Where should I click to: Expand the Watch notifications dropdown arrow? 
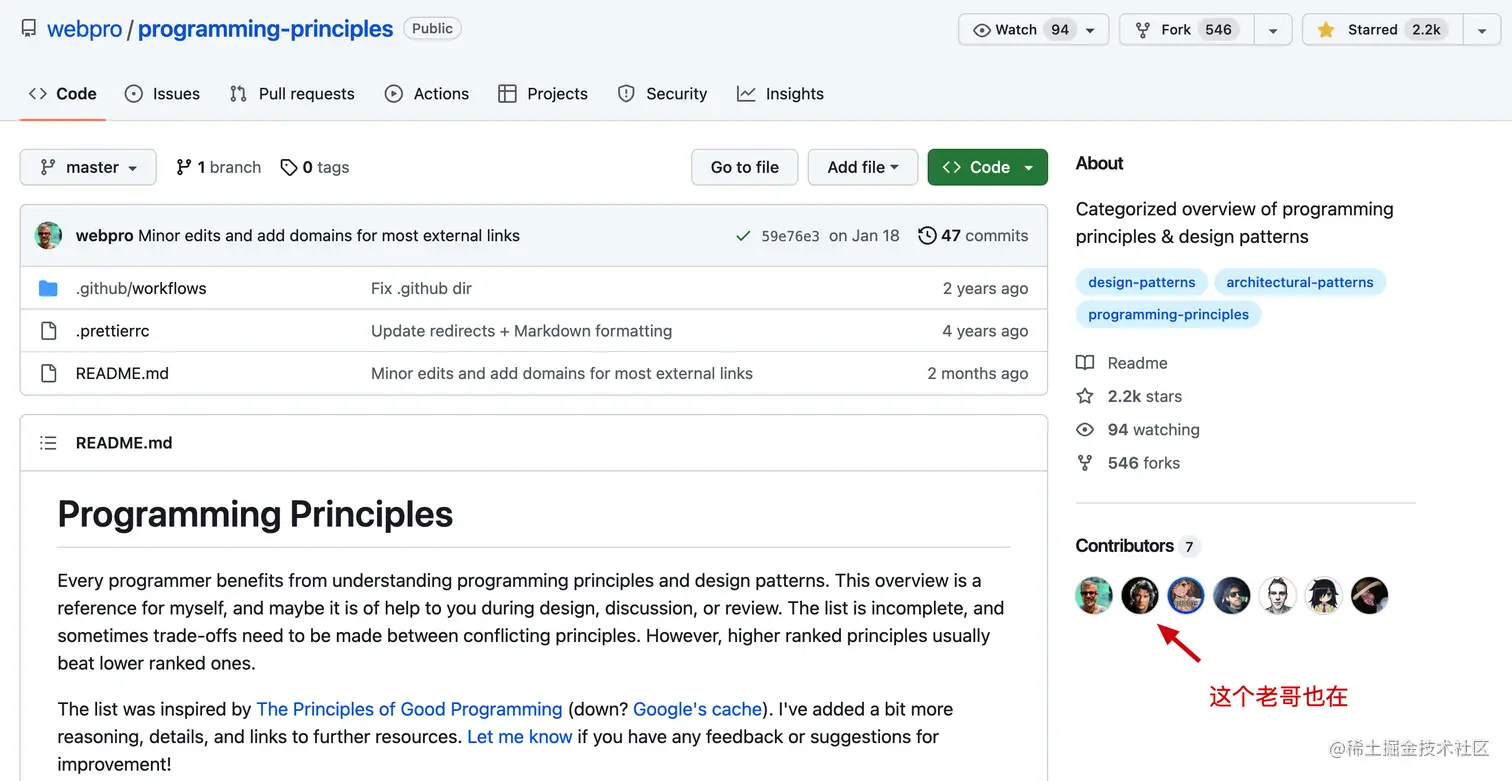point(1091,30)
